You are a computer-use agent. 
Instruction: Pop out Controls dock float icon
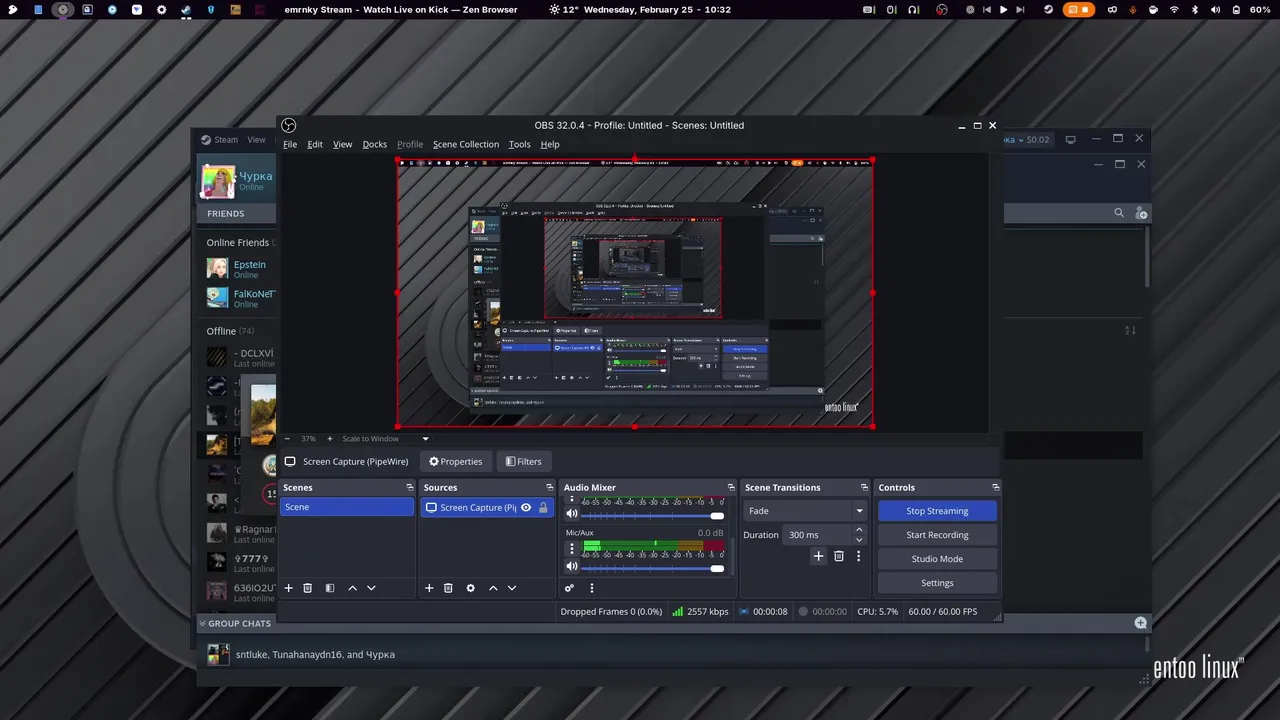tap(995, 488)
